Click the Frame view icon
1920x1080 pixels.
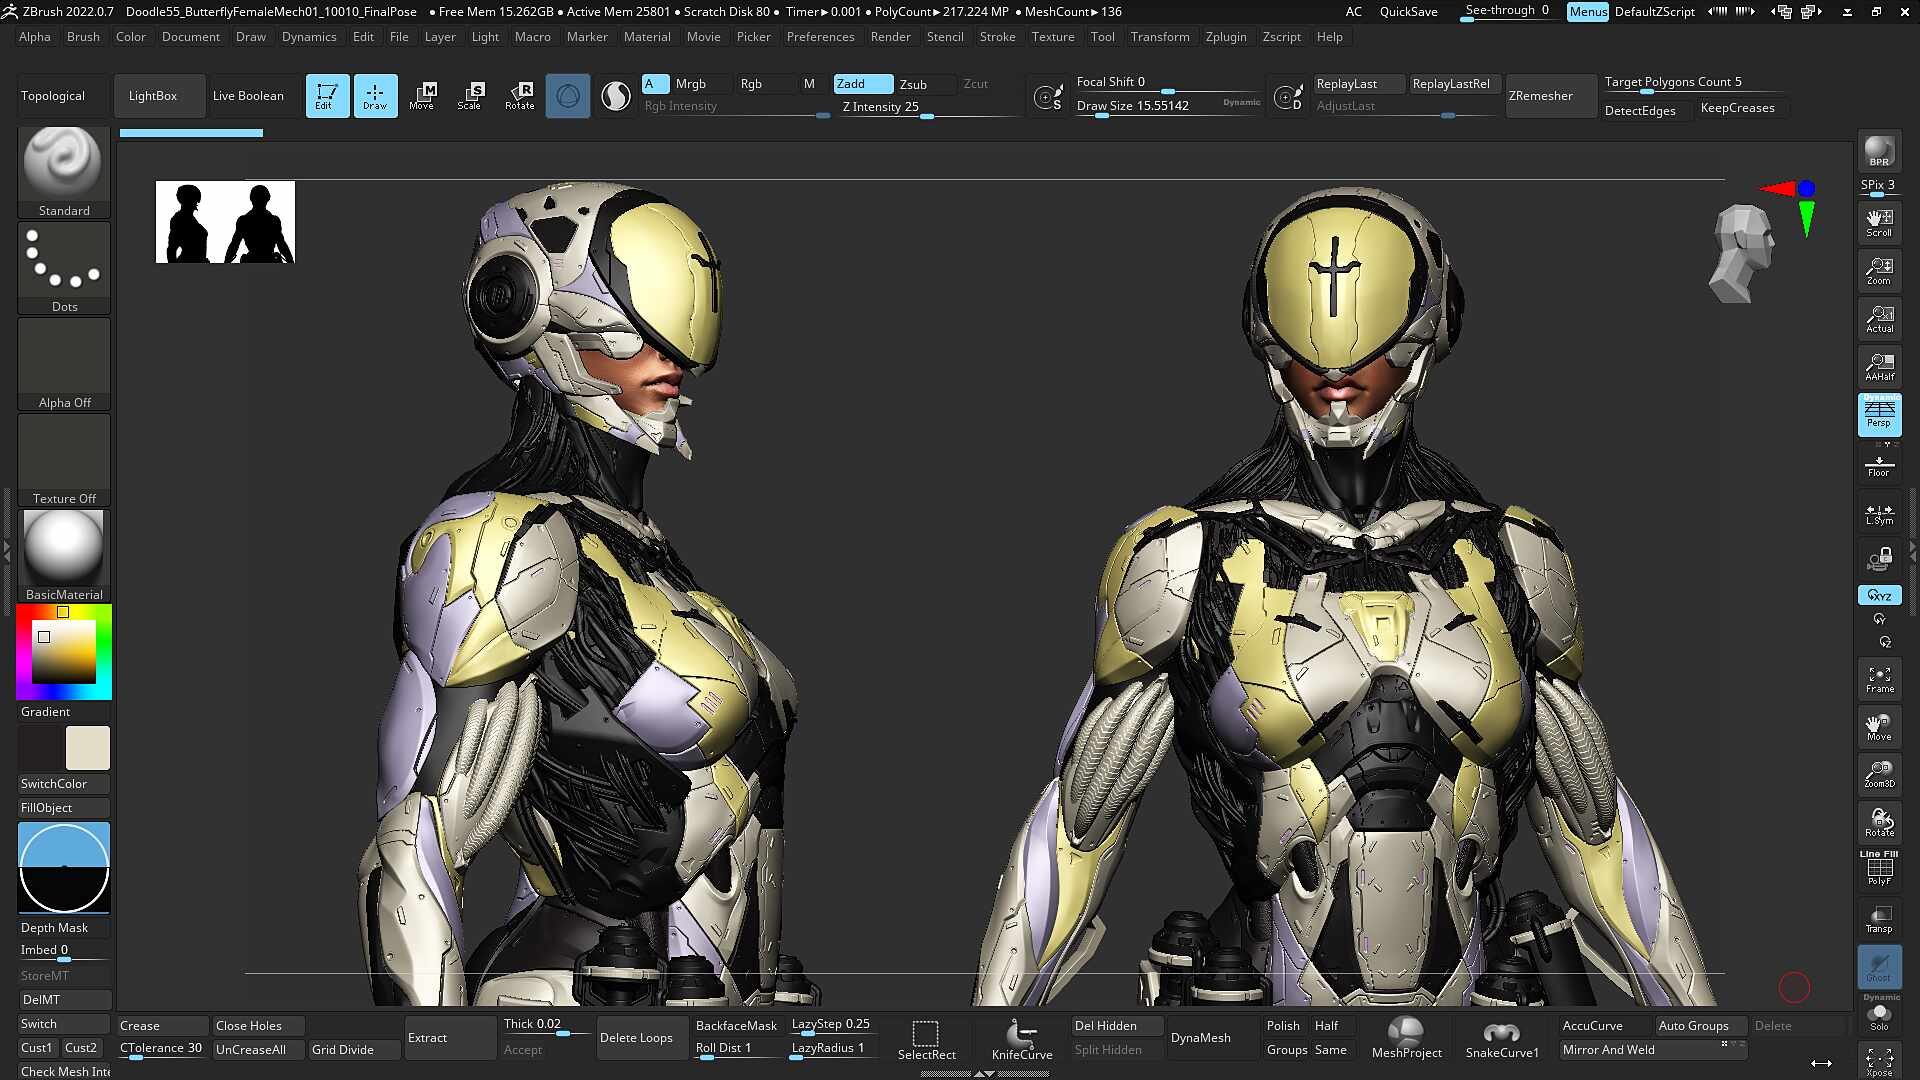1879,680
